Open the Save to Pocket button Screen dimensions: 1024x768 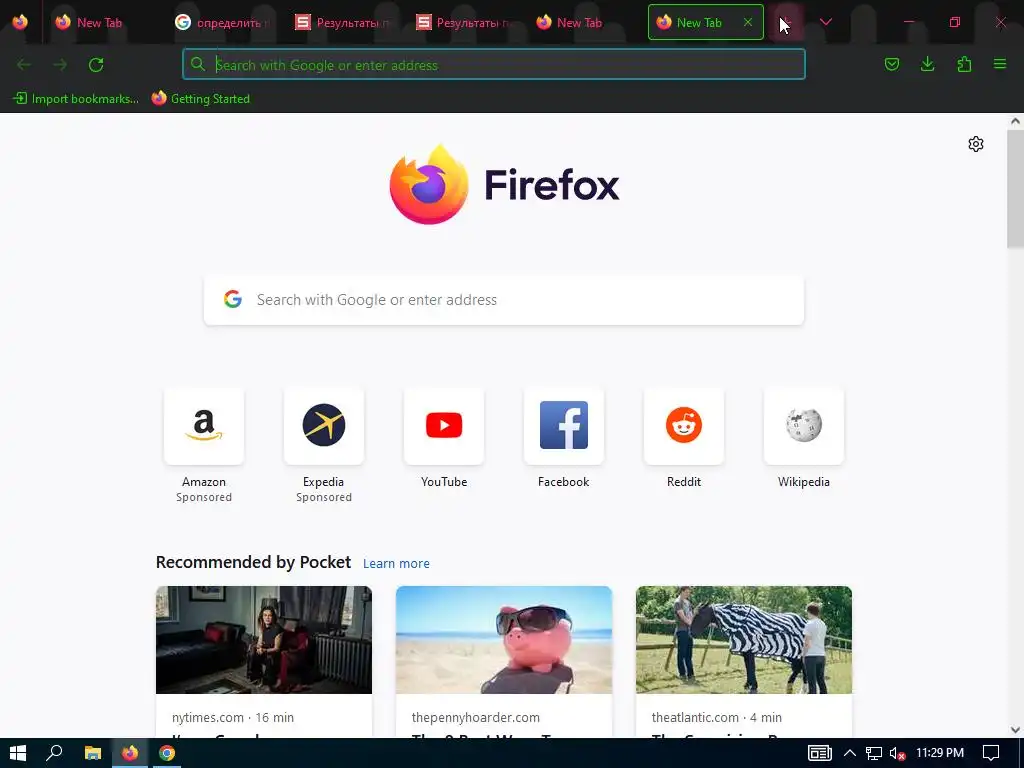pyautogui.click(x=891, y=64)
